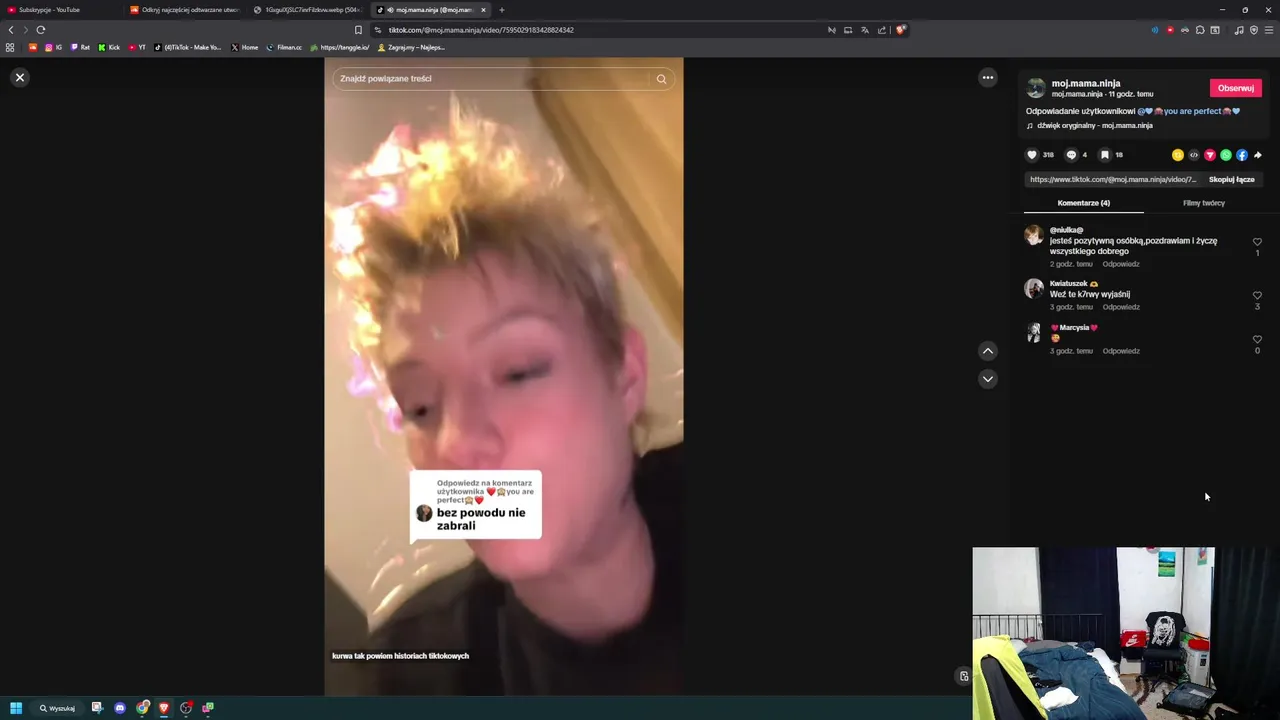
Task: Reply to @niulka@ comment via Odpowiedz
Action: click(1121, 264)
